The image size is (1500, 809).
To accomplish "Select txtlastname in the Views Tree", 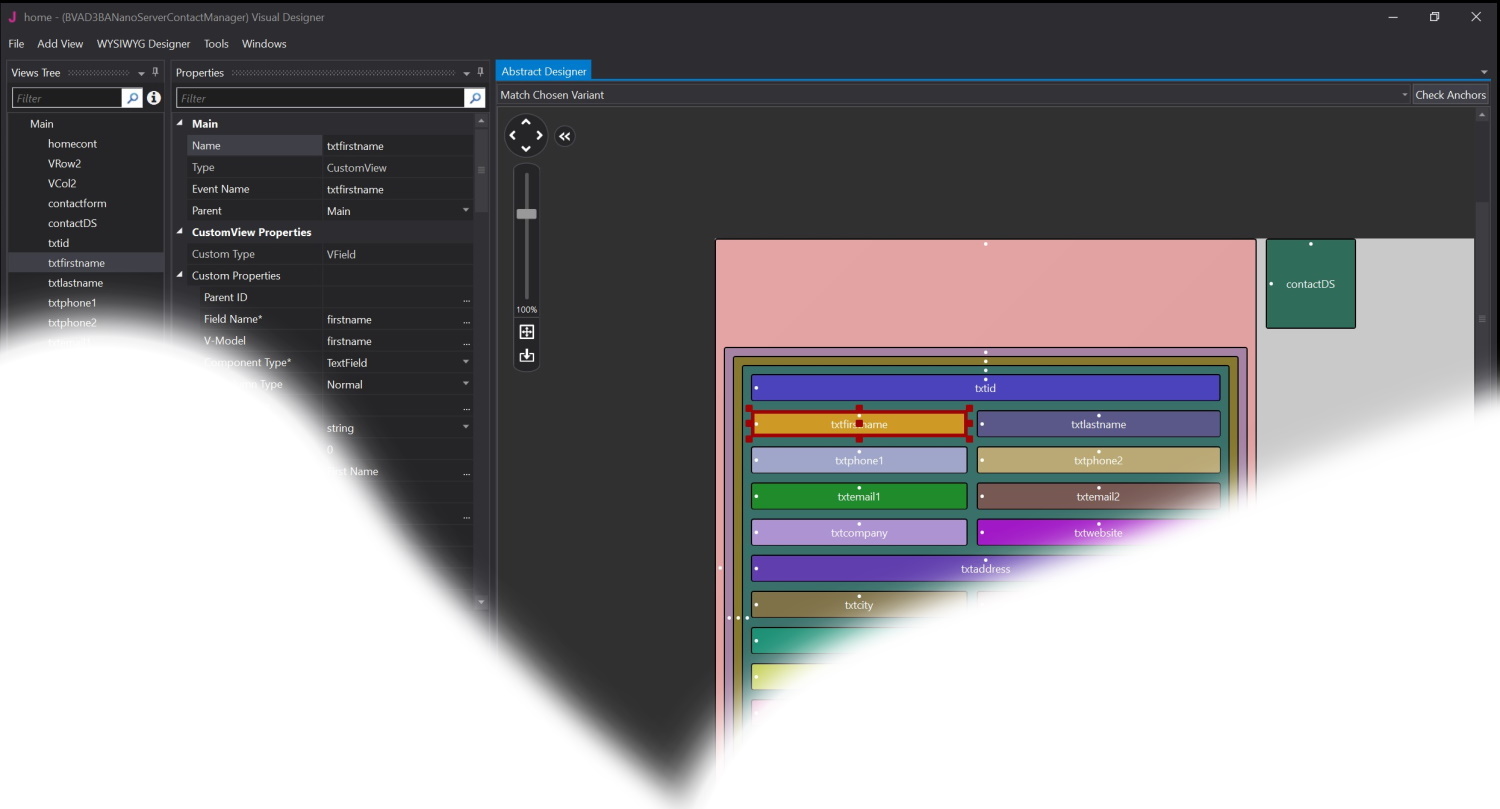I will pos(75,283).
